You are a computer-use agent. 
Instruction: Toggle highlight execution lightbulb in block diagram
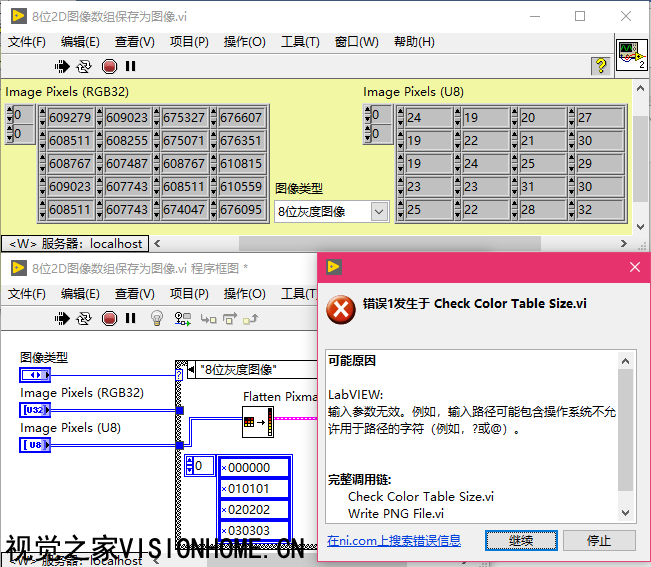tap(156, 318)
